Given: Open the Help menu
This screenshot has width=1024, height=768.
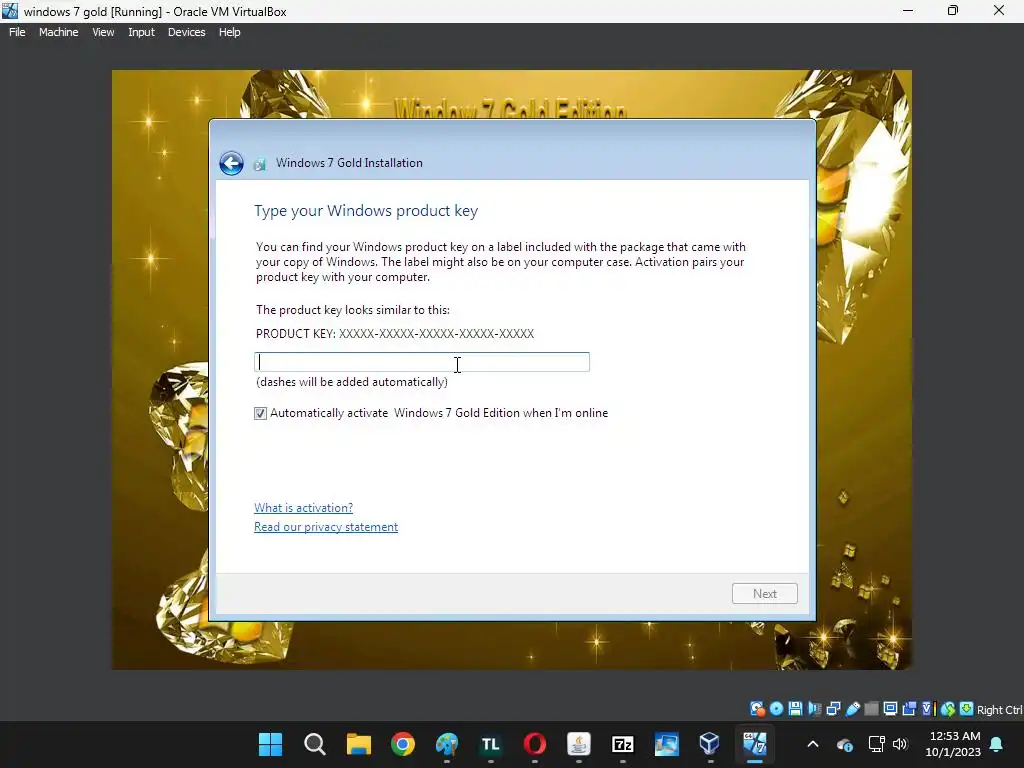Looking at the screenshot, I should click(x=229, y=32).
